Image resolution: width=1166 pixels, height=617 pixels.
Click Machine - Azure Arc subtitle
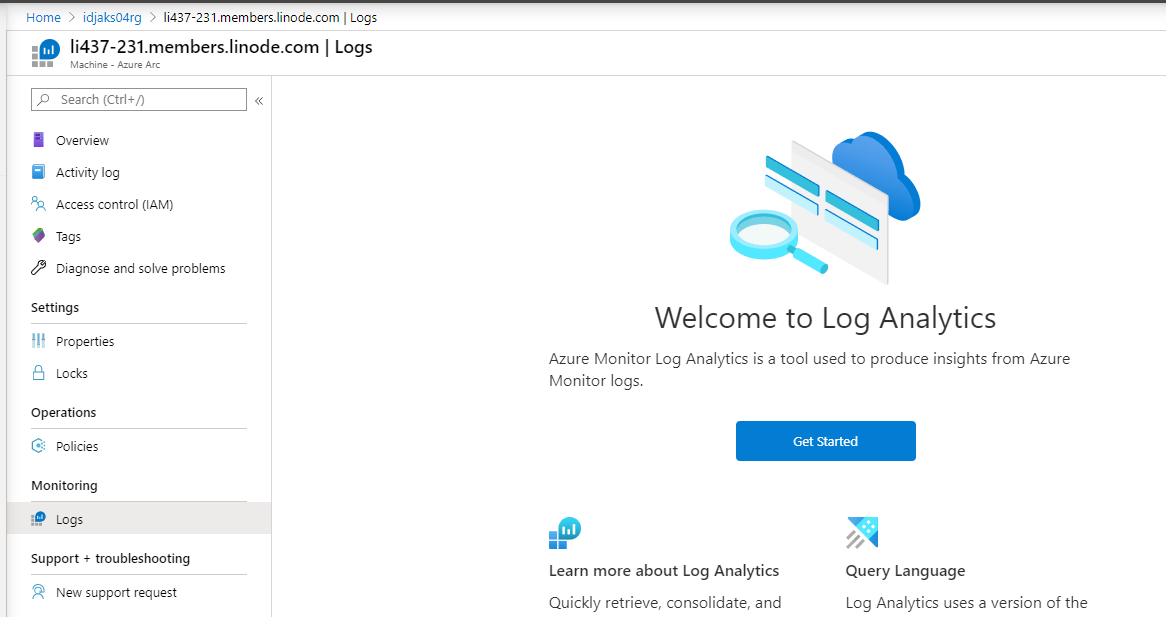pos(115,65)
